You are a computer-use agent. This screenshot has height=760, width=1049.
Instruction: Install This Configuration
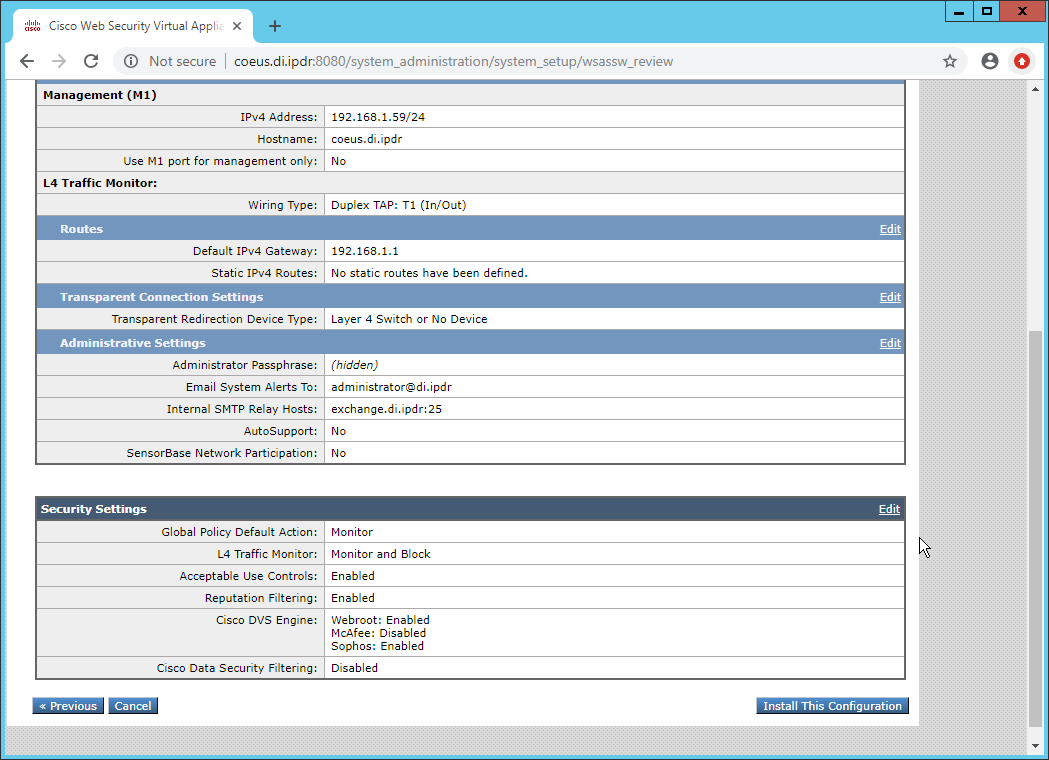(x=832, y=706)
